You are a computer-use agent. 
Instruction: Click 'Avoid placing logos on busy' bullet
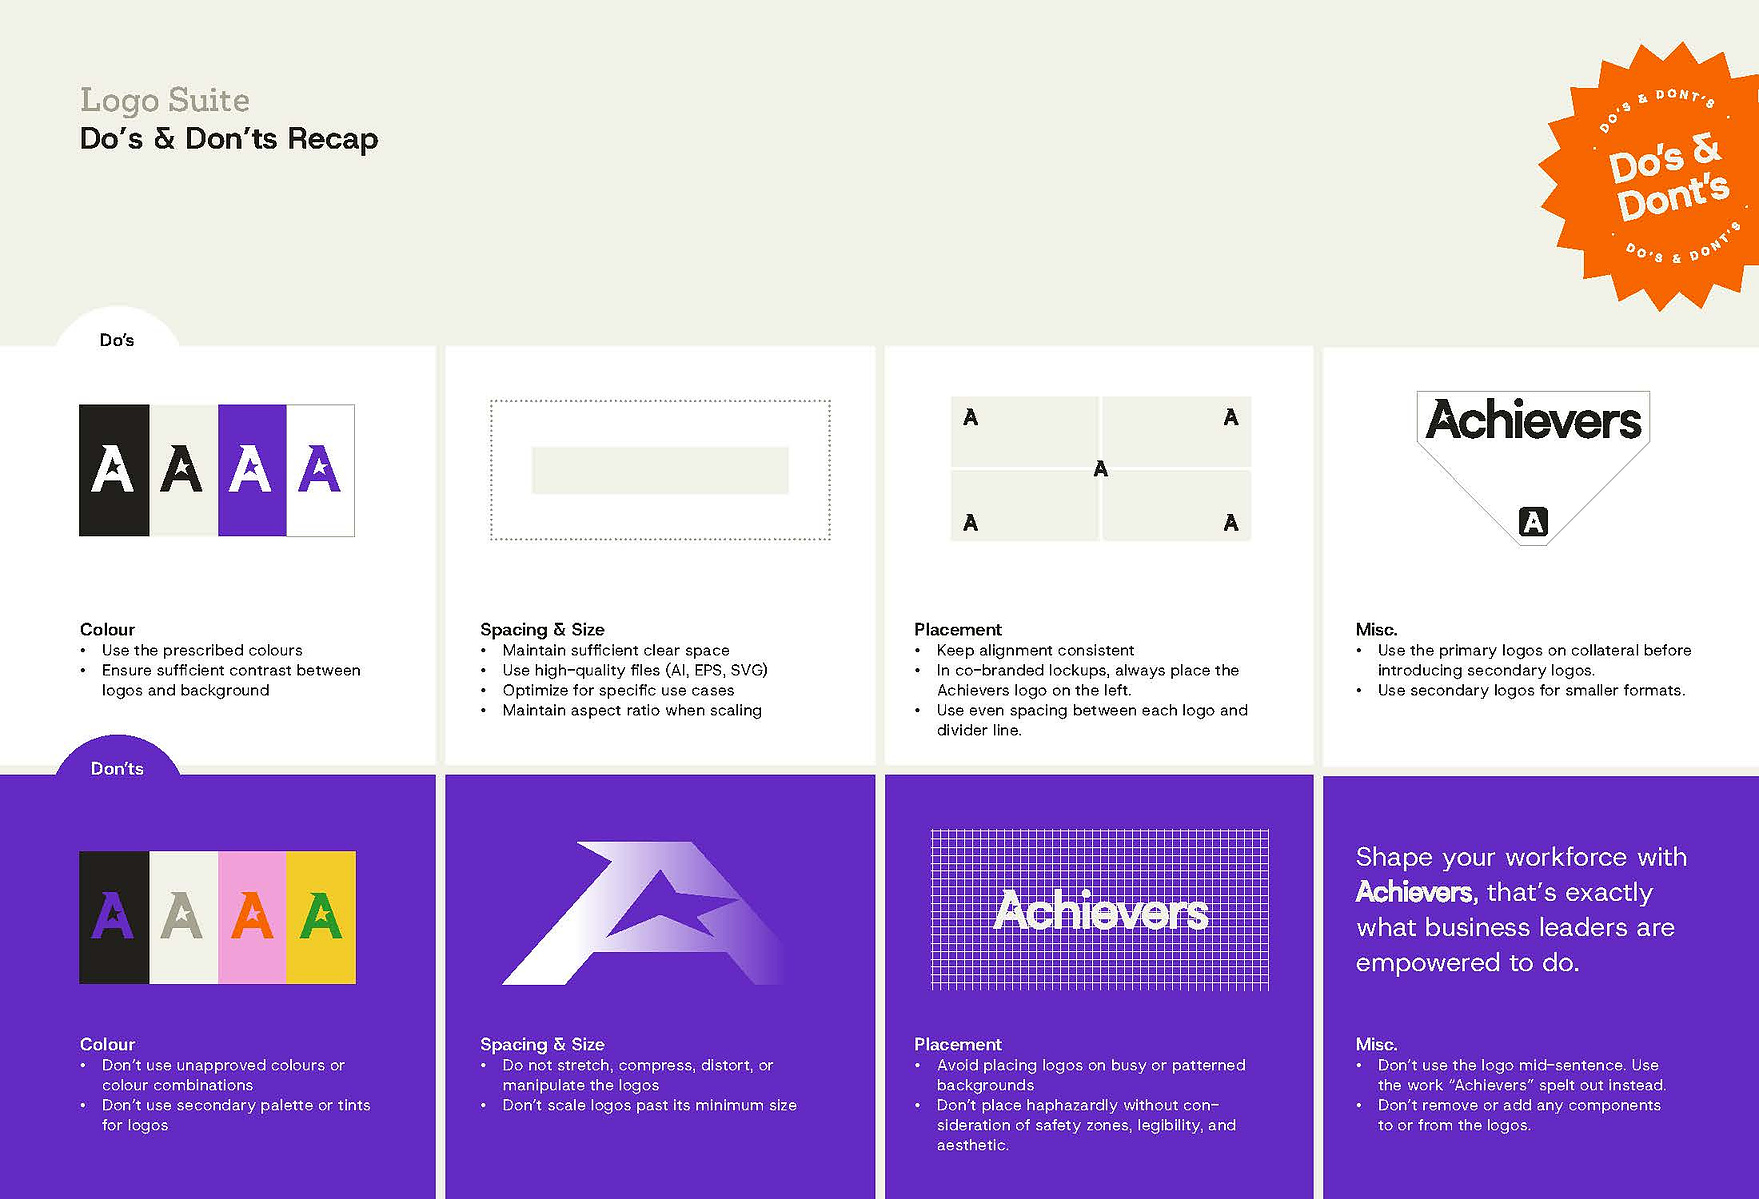(1091, 1075)
